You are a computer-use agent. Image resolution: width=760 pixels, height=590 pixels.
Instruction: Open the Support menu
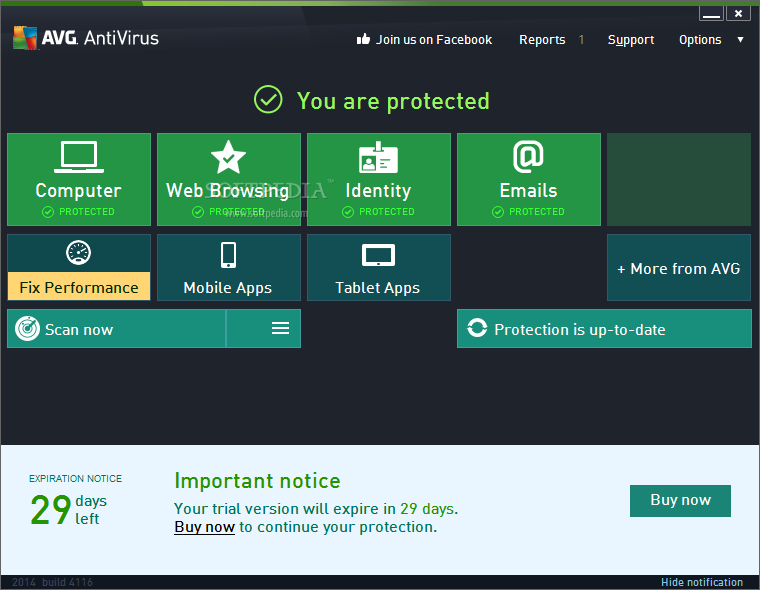[x=631, y=40]
